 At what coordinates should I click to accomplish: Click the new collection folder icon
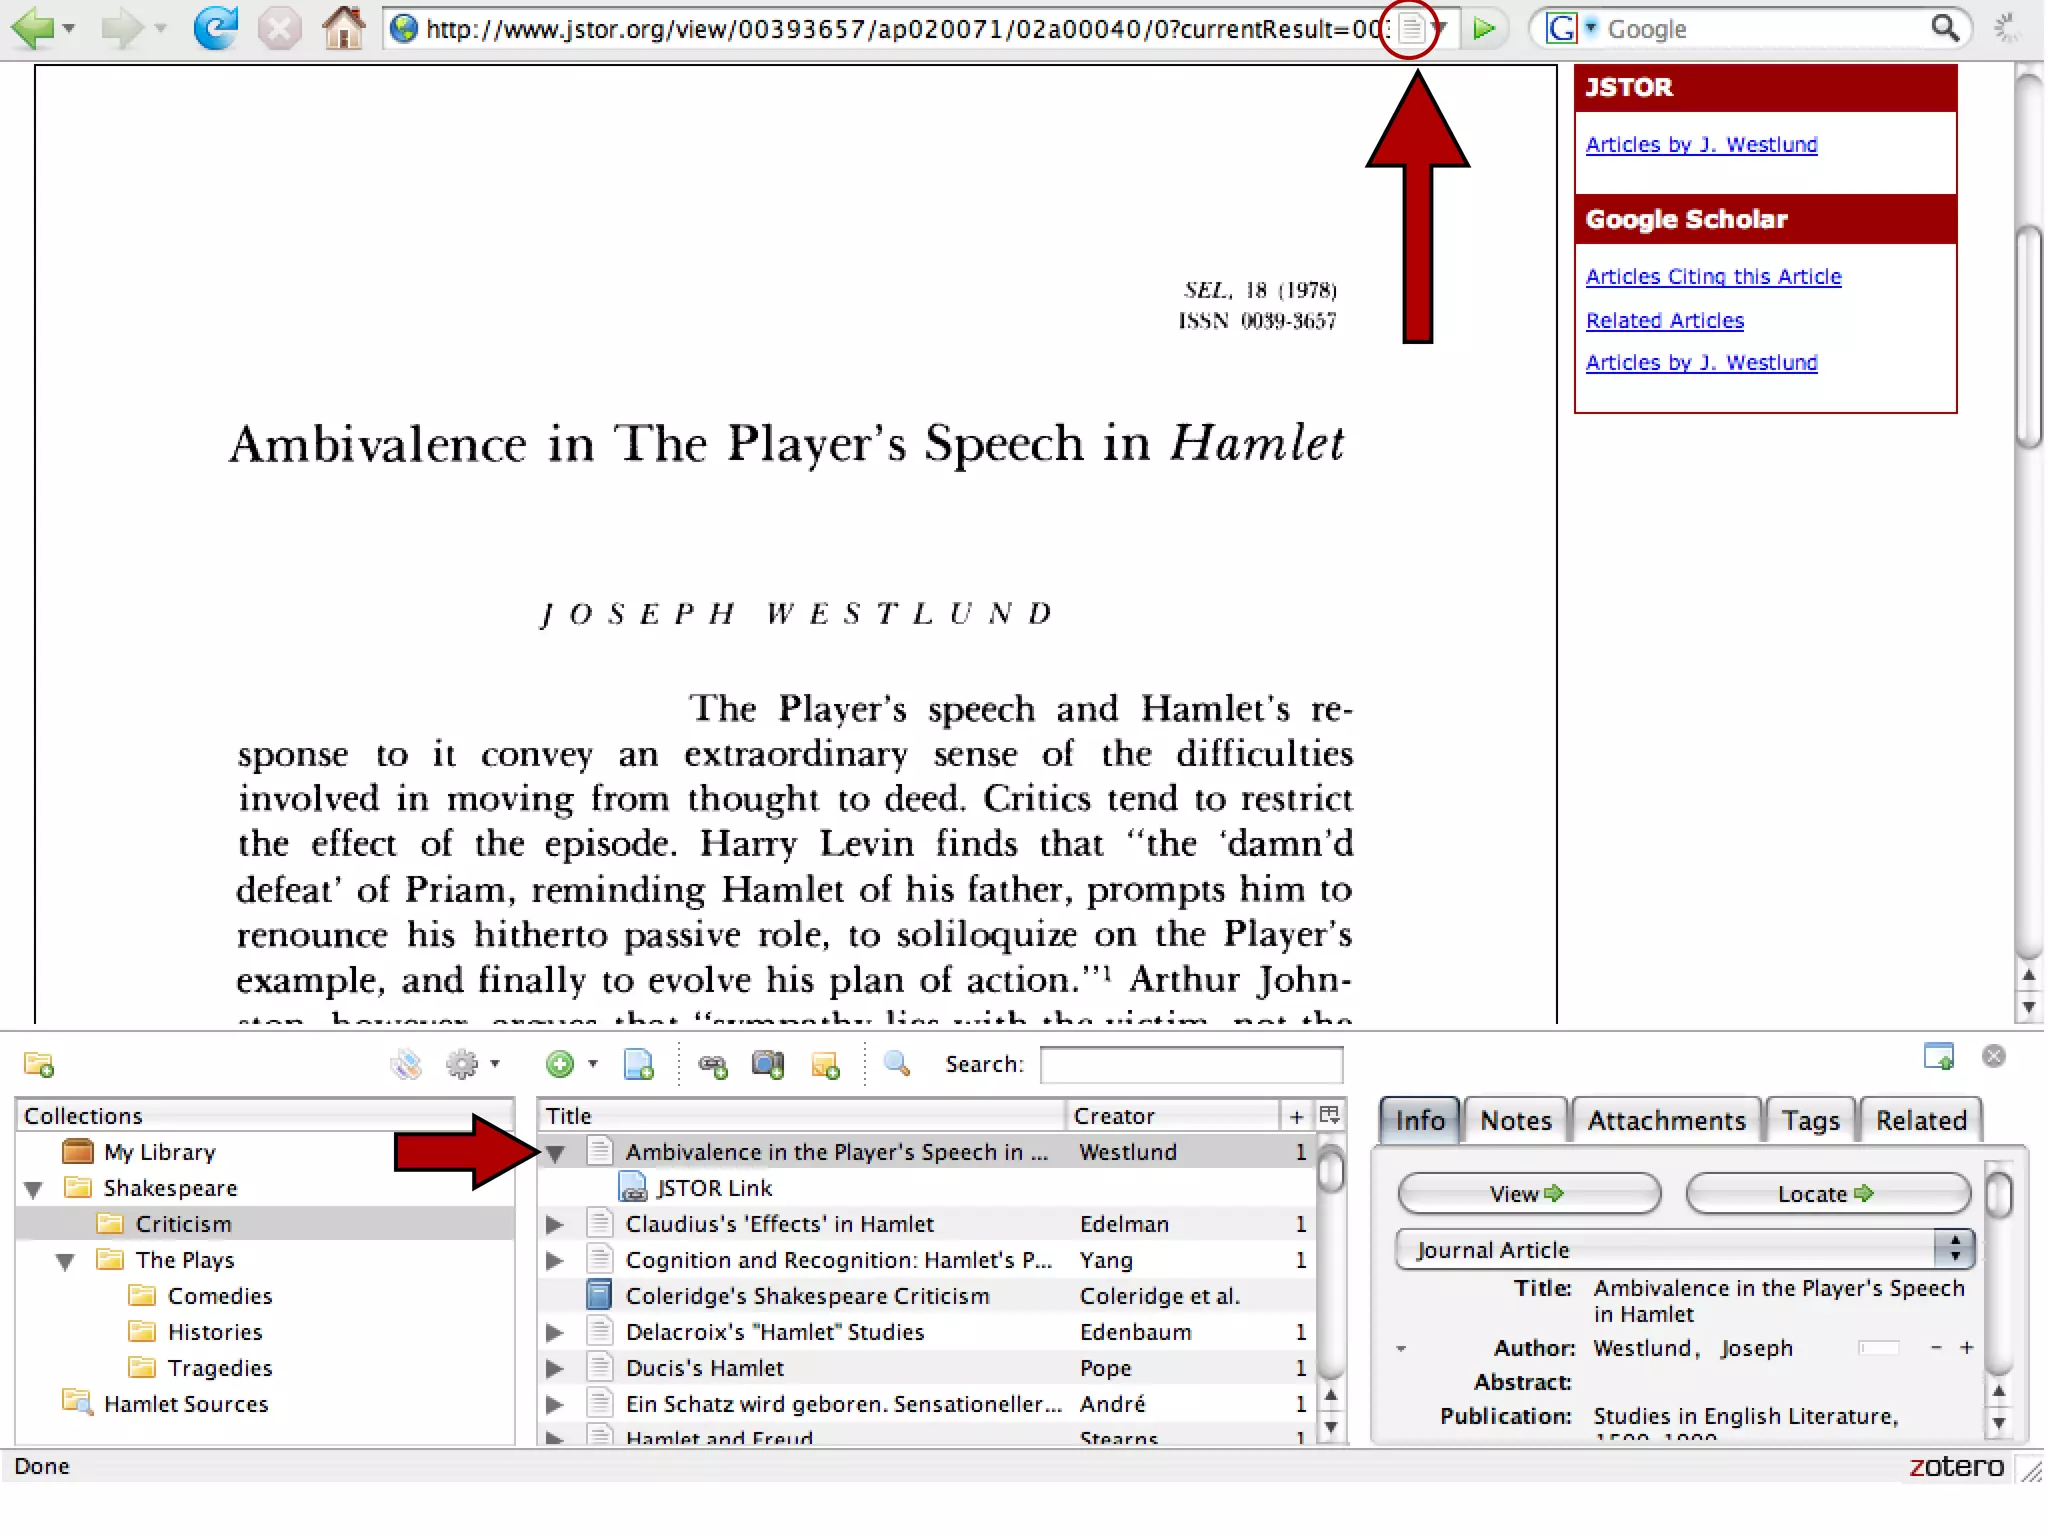click(x=39, y=1064)
